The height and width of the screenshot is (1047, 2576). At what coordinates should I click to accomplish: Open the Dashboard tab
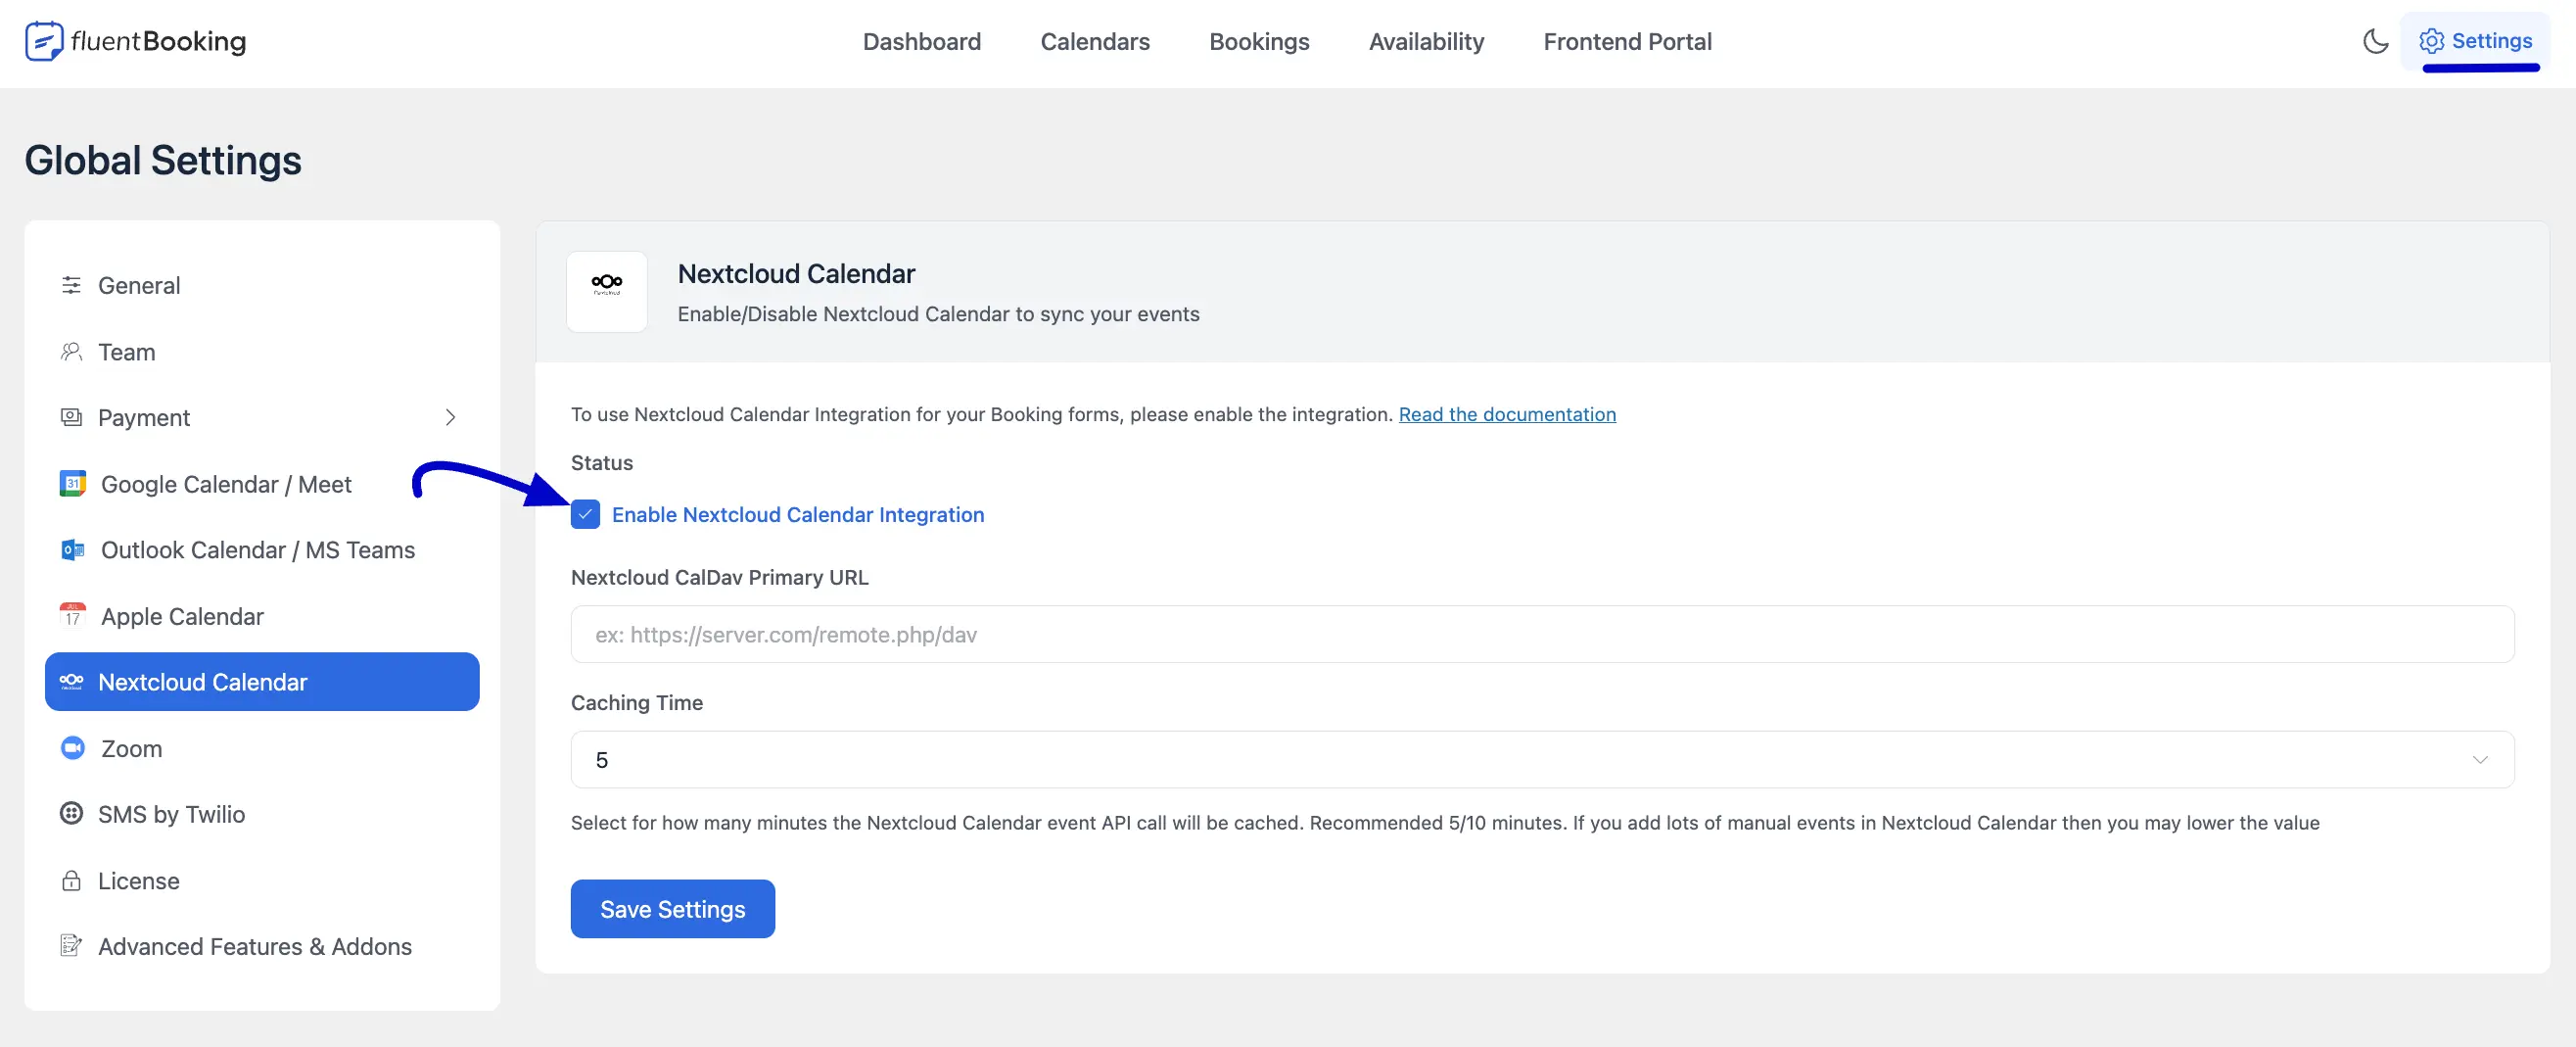coord(921,42)
